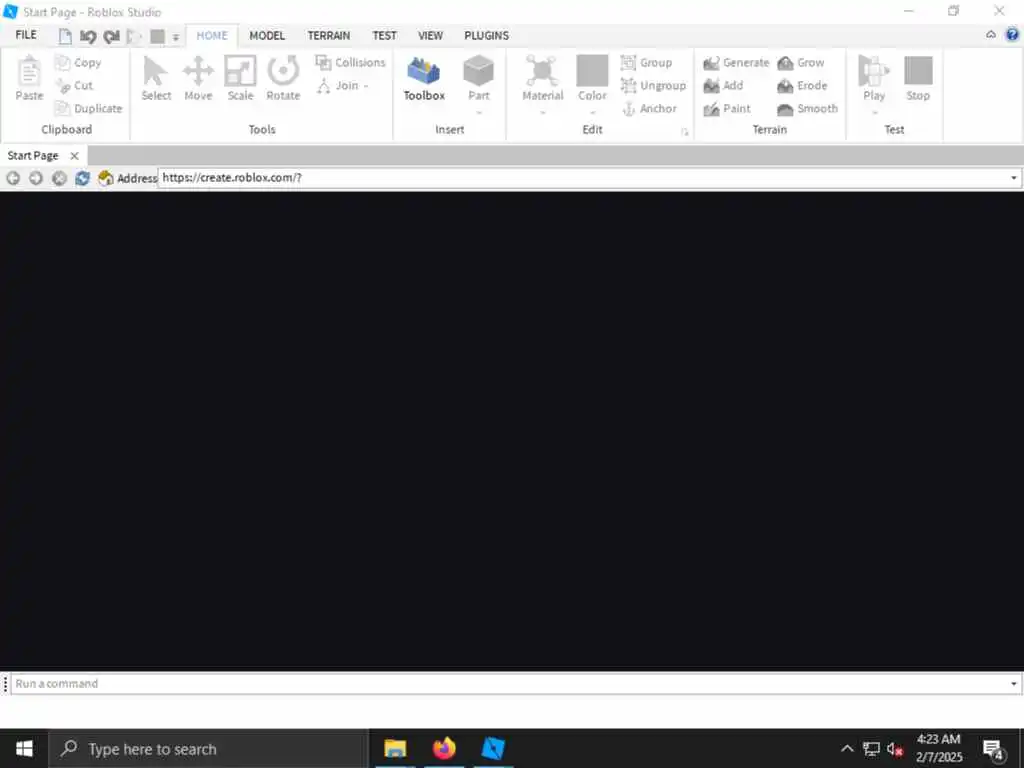Image resolution: width=1024 pixels, height=768 pixels.
Task: Open Firefox from the taskbar
Action: tap(444, 748)
